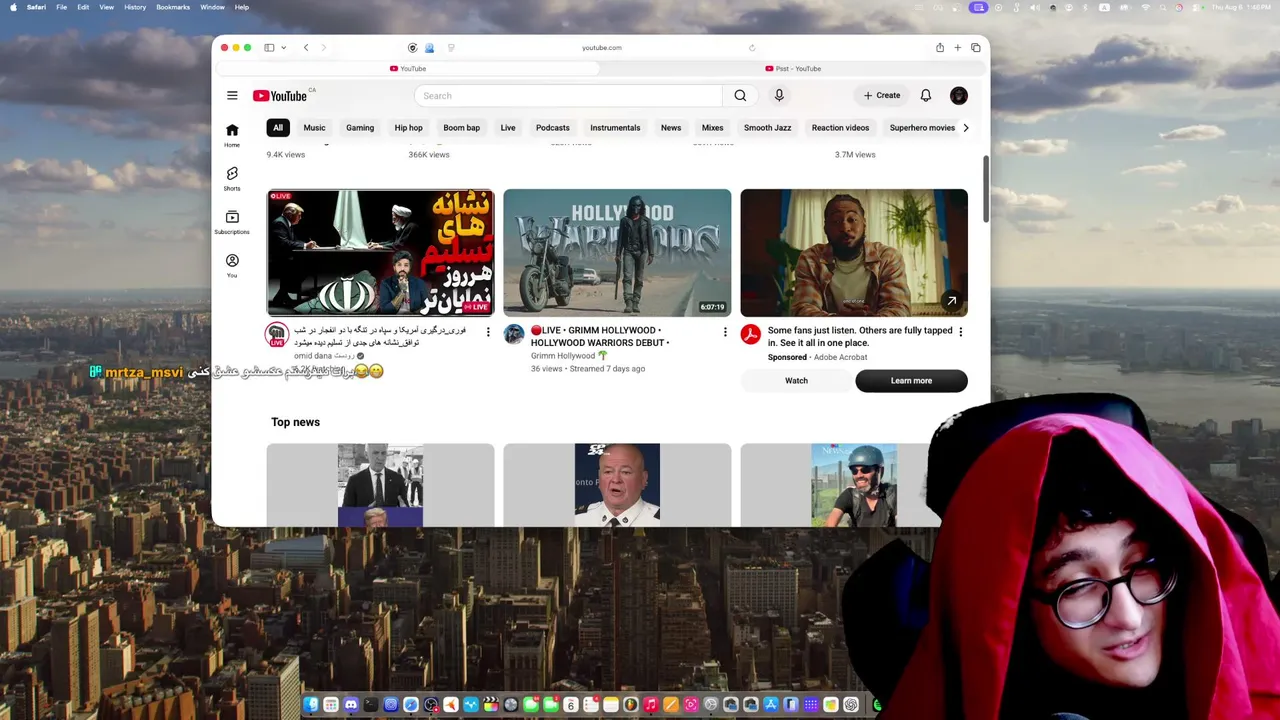
Task: Open the Bookmarks menu
Action: pos(173,7)
